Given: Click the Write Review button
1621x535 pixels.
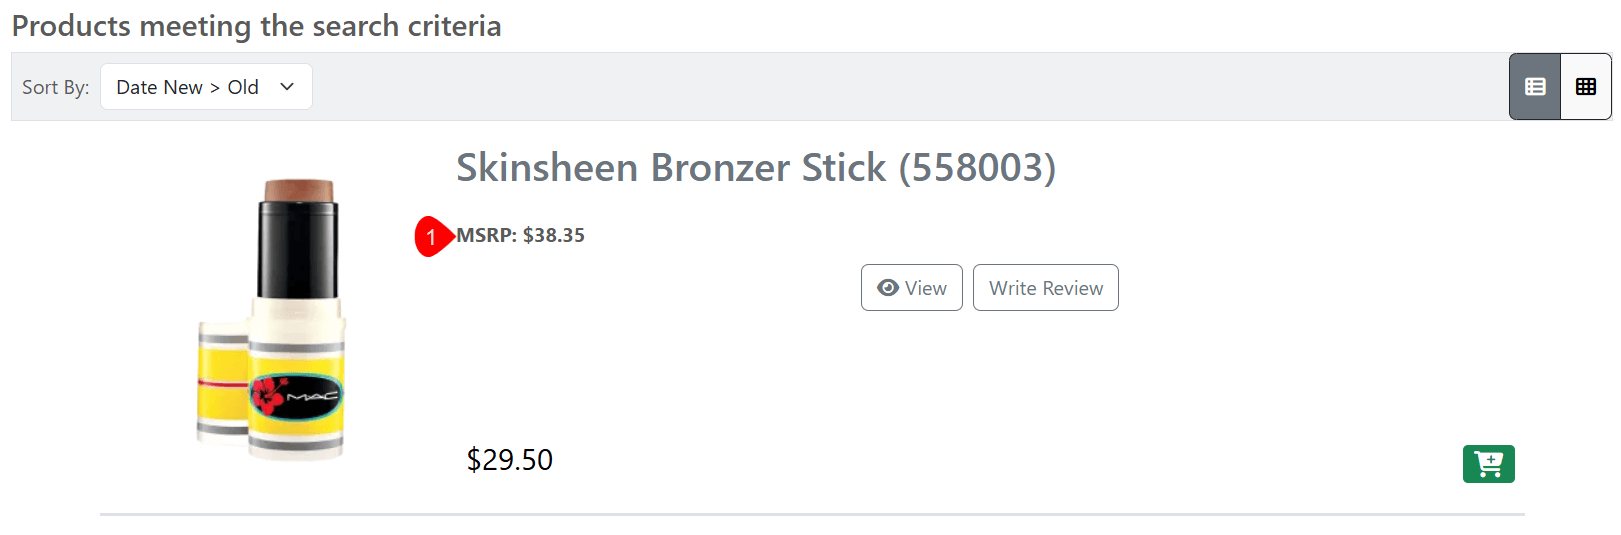Looking at the screenshot, I should pyautogui.click(x=1045, y=288).
